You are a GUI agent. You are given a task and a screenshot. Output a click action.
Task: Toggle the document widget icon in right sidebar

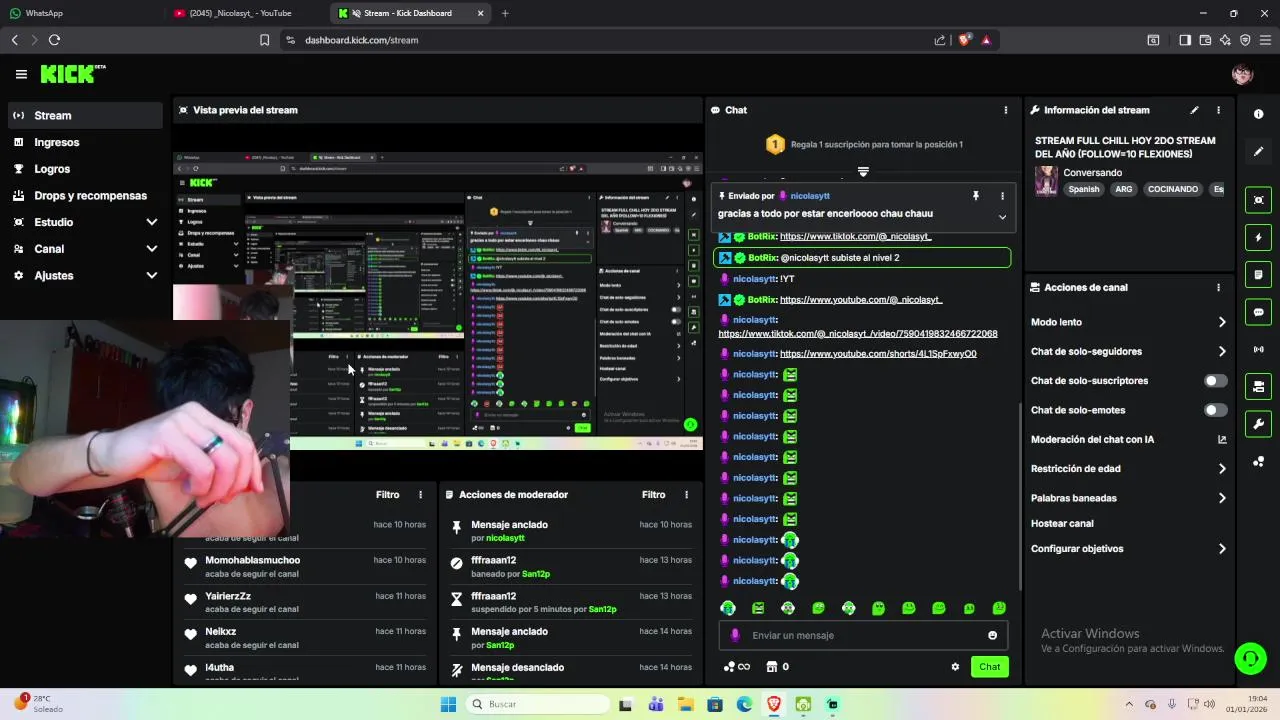click(x=1258, y=275)
